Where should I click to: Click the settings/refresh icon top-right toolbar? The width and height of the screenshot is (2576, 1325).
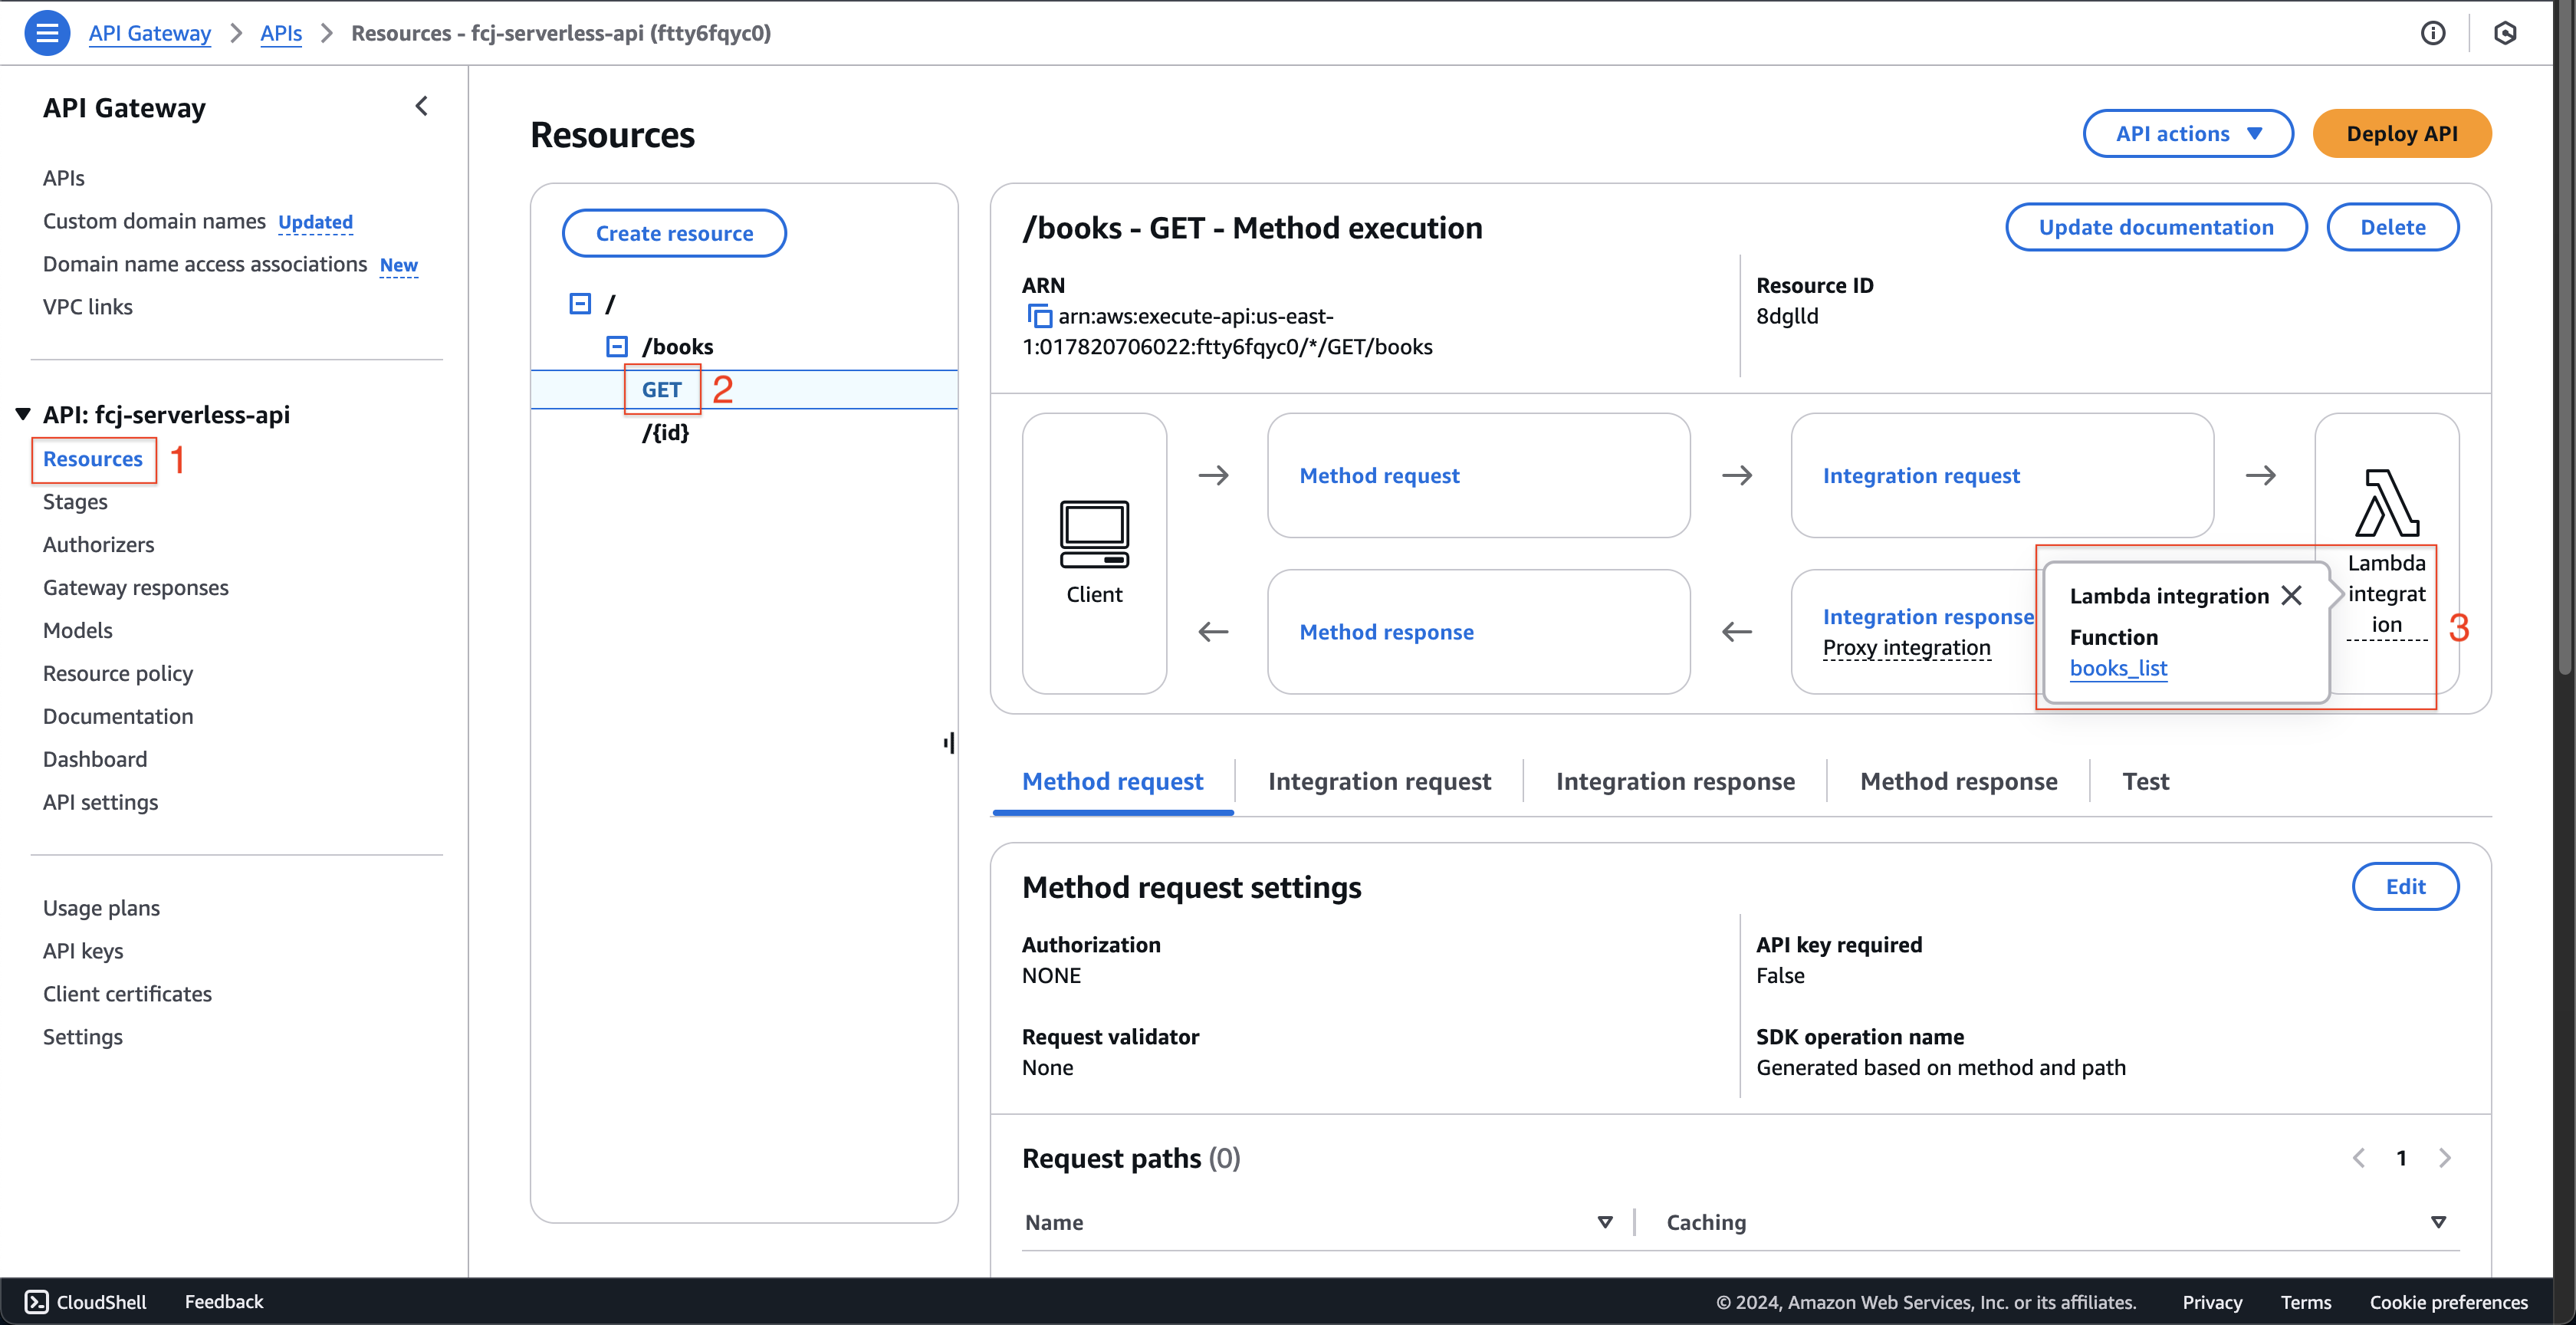(x=2509, y=31)
